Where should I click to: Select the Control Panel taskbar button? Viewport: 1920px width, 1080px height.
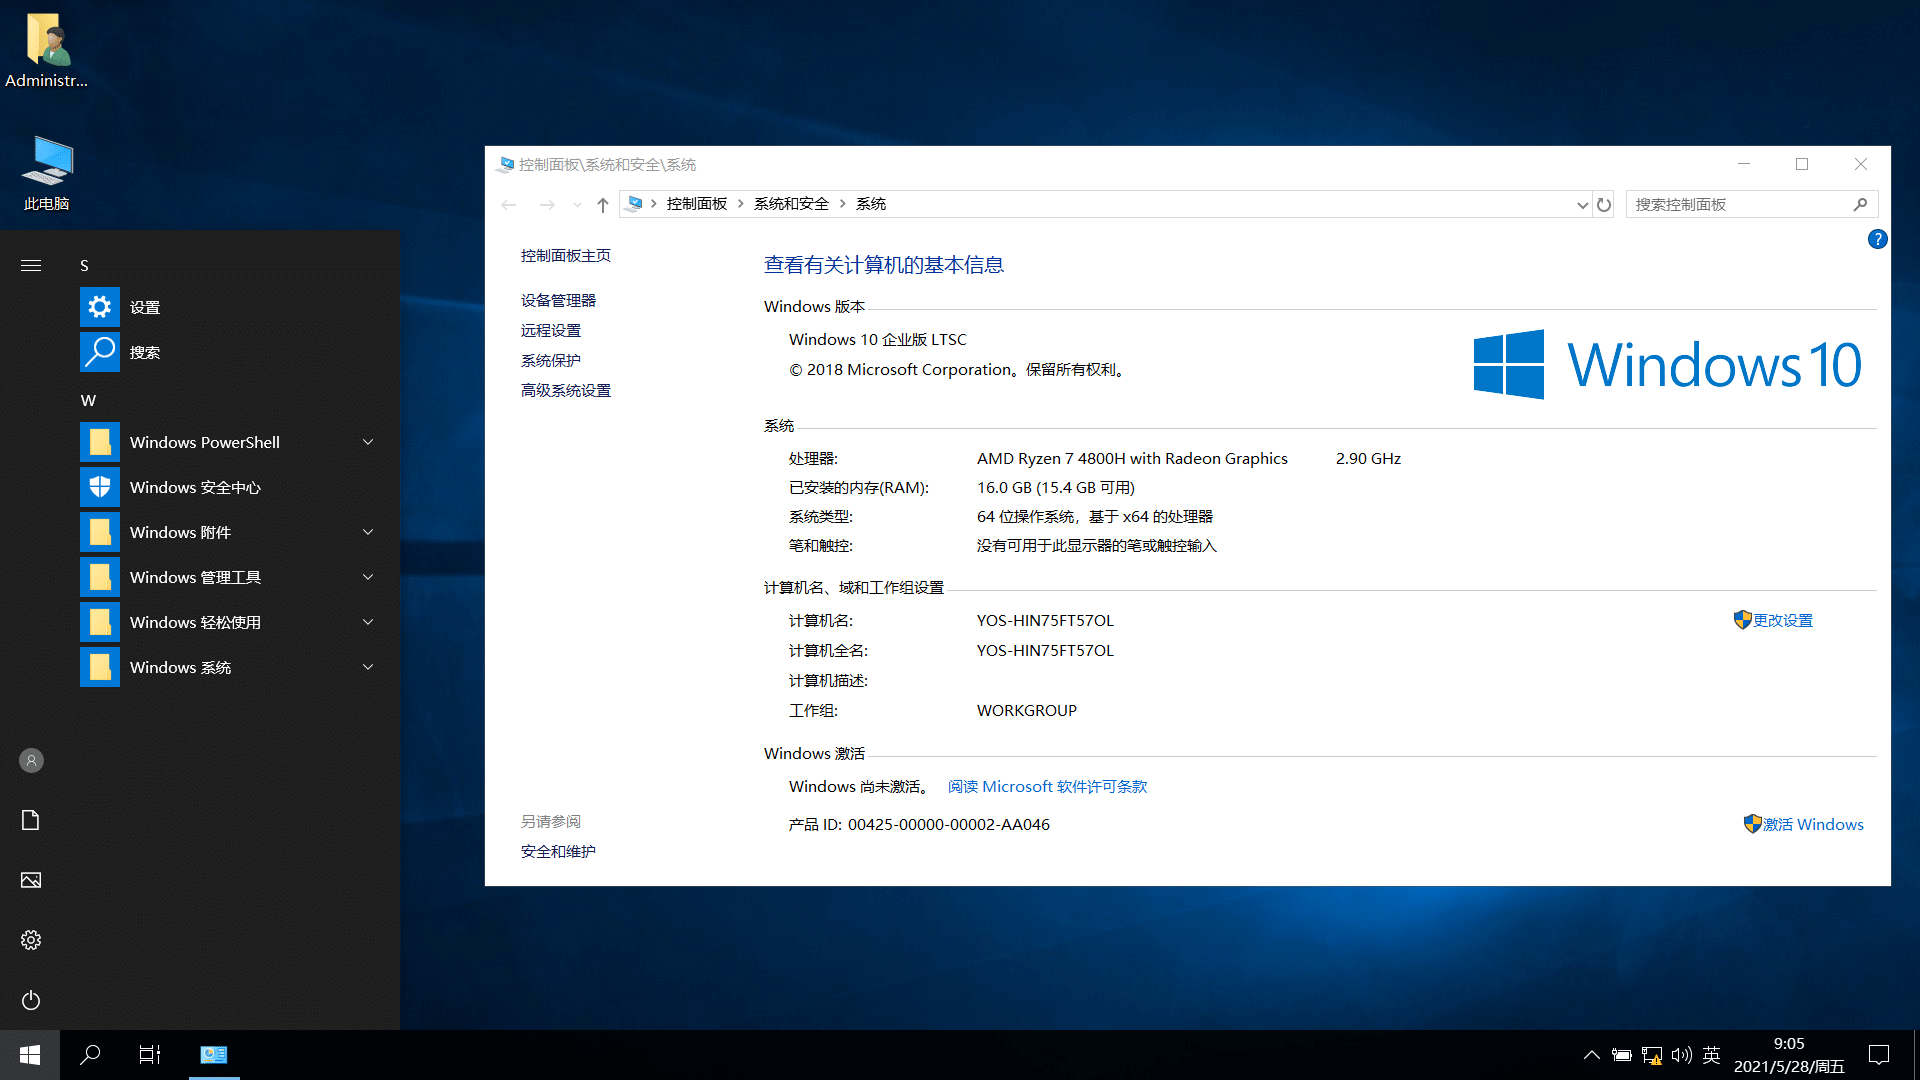click(214, 1055)
